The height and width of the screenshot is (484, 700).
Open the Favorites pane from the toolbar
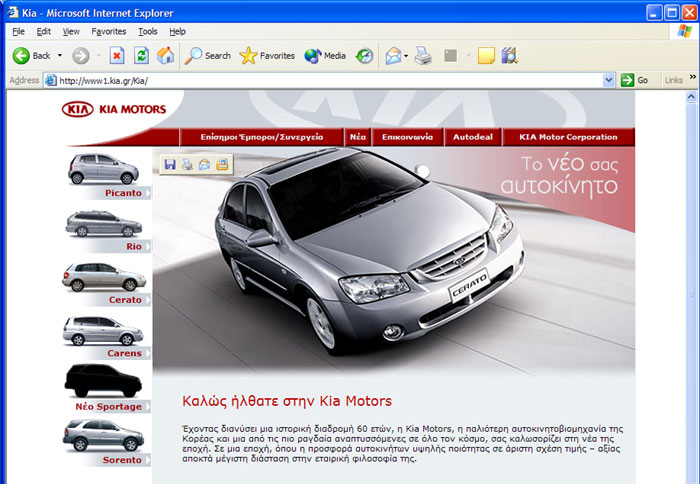267,56
